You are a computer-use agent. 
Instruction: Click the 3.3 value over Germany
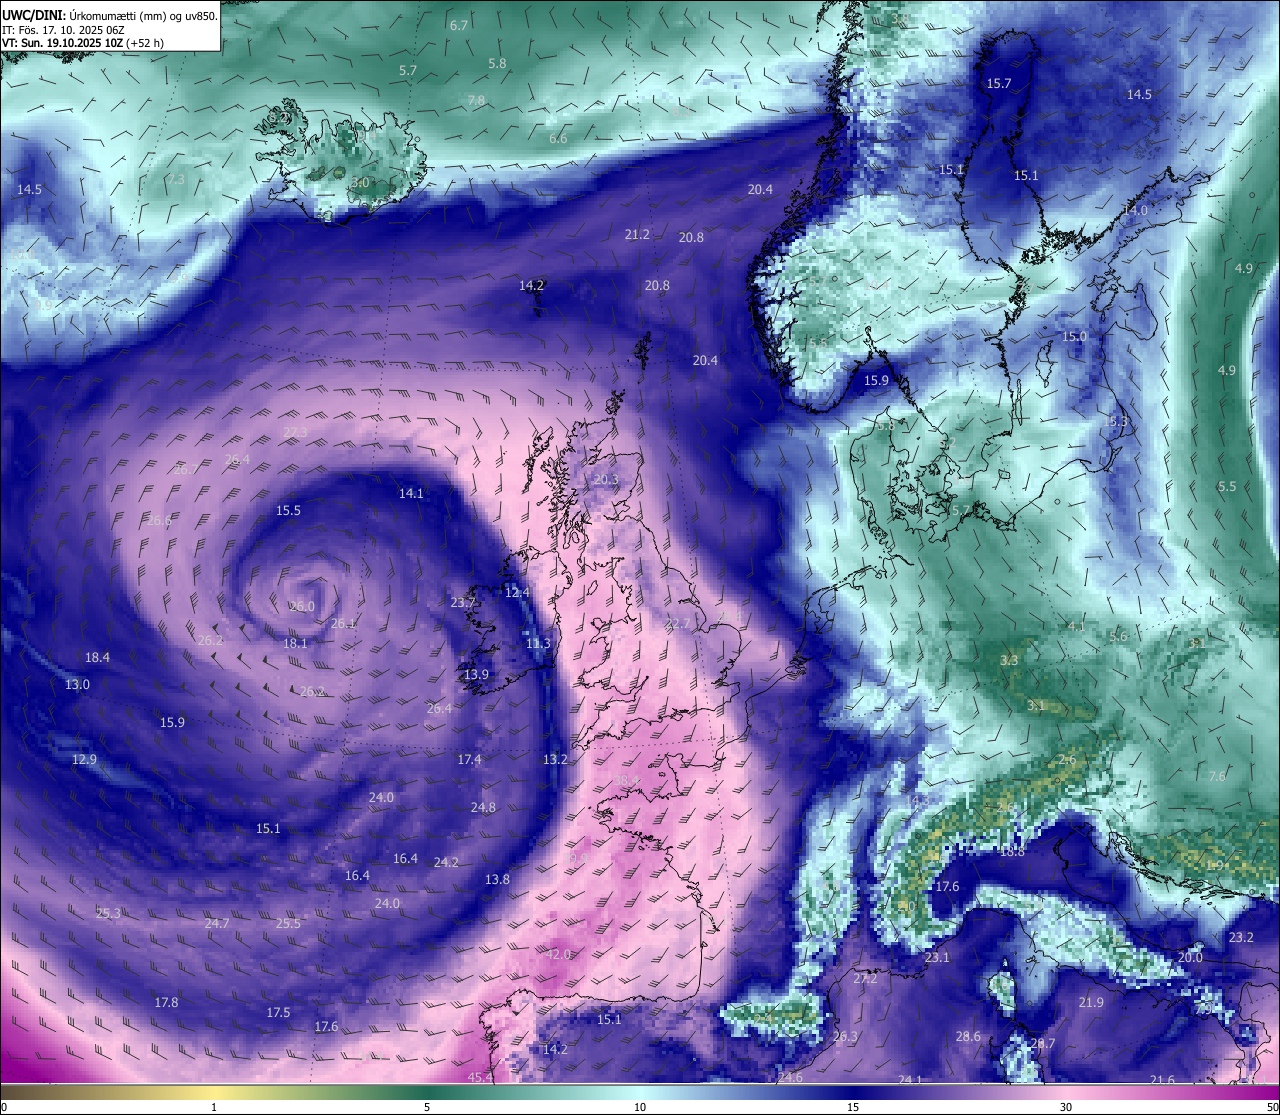point(1009,661)
